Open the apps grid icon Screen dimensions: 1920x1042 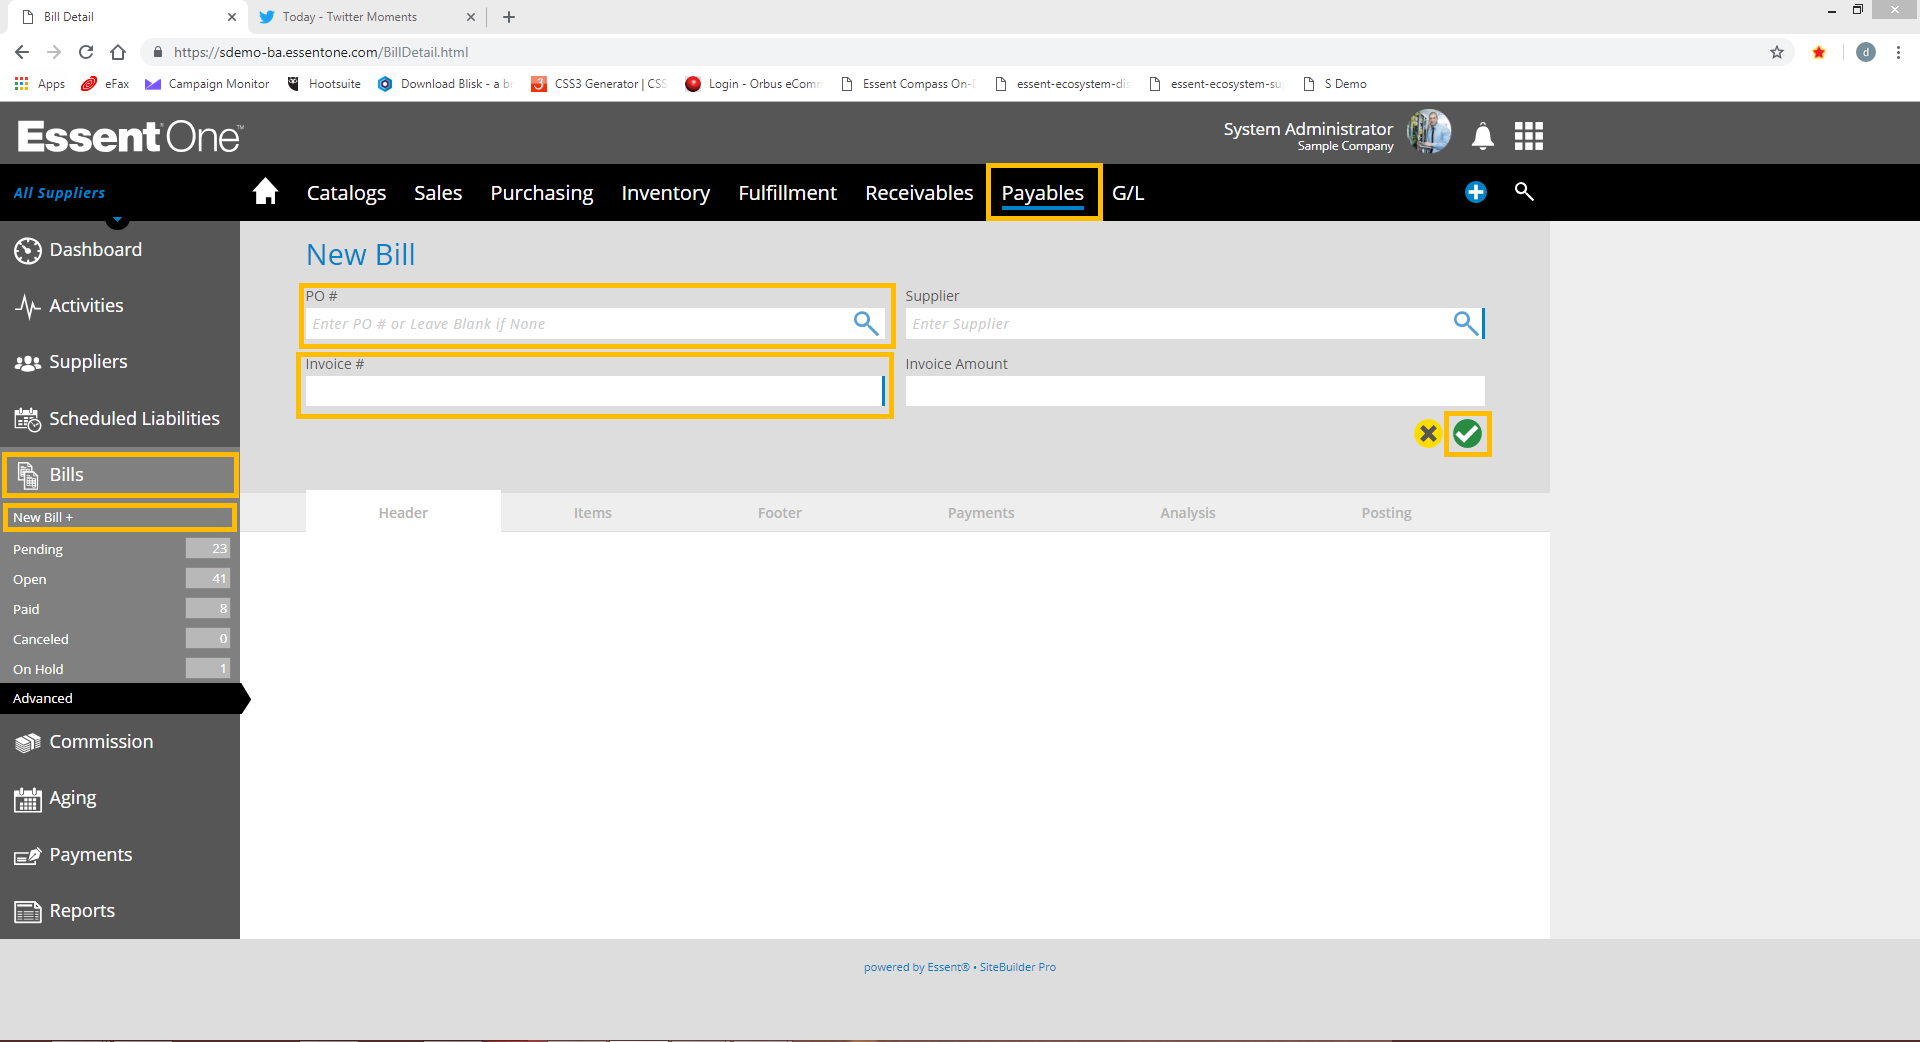(1529, 136)
